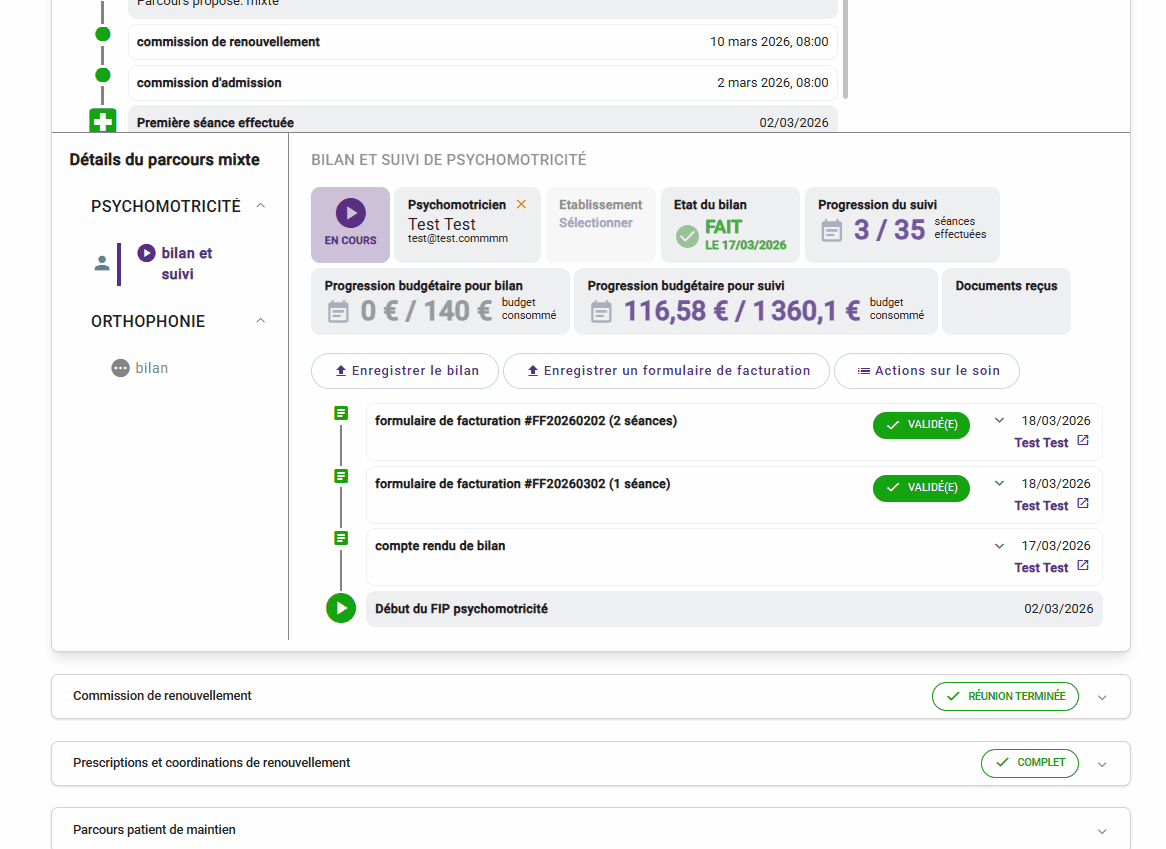Collapse the PSYCHOMOTRICITÉ section
This screenshot has height=849, width=1166.
point(261,206)
